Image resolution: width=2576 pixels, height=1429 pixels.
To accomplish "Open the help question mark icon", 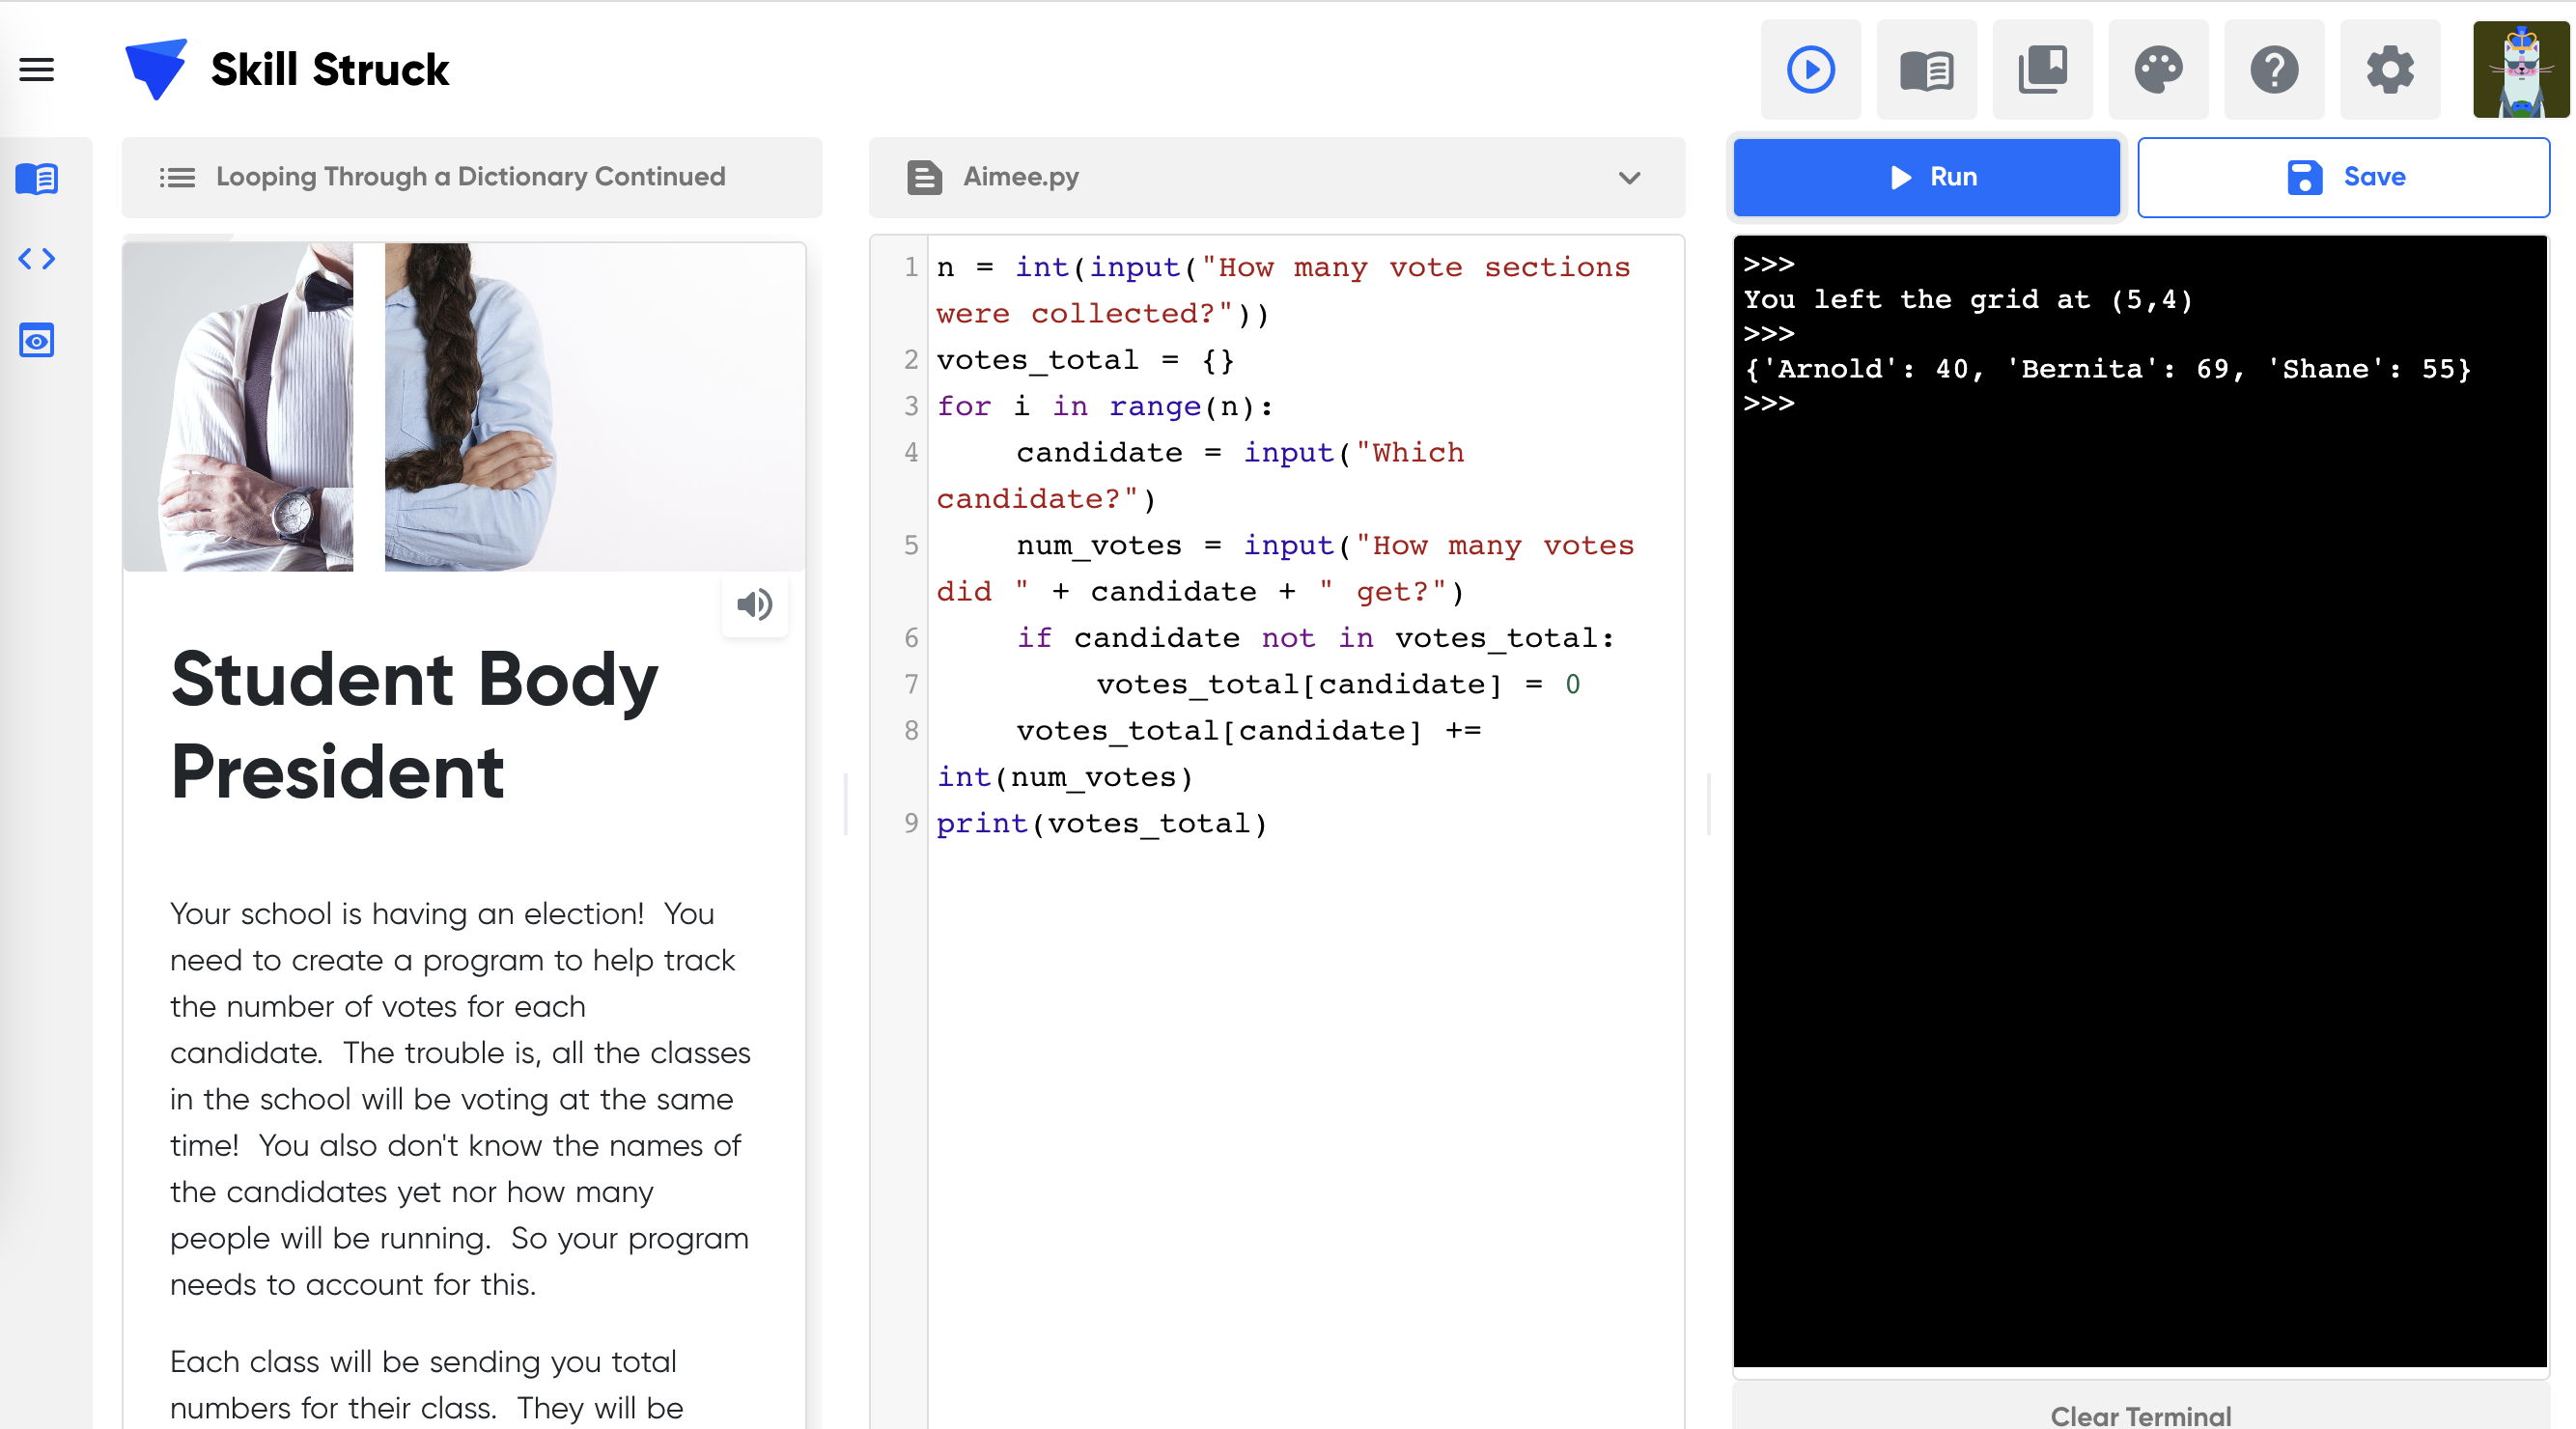I will coord(2274,70).
